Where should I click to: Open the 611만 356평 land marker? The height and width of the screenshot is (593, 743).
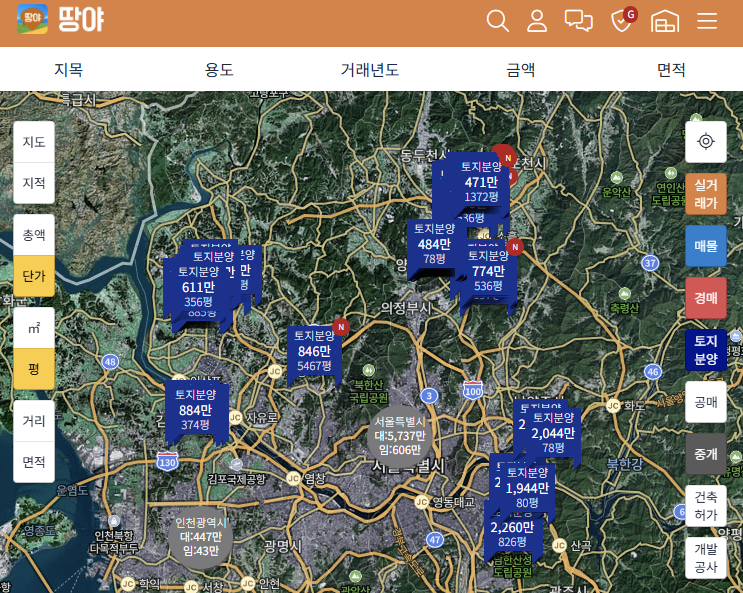[198, 287]
